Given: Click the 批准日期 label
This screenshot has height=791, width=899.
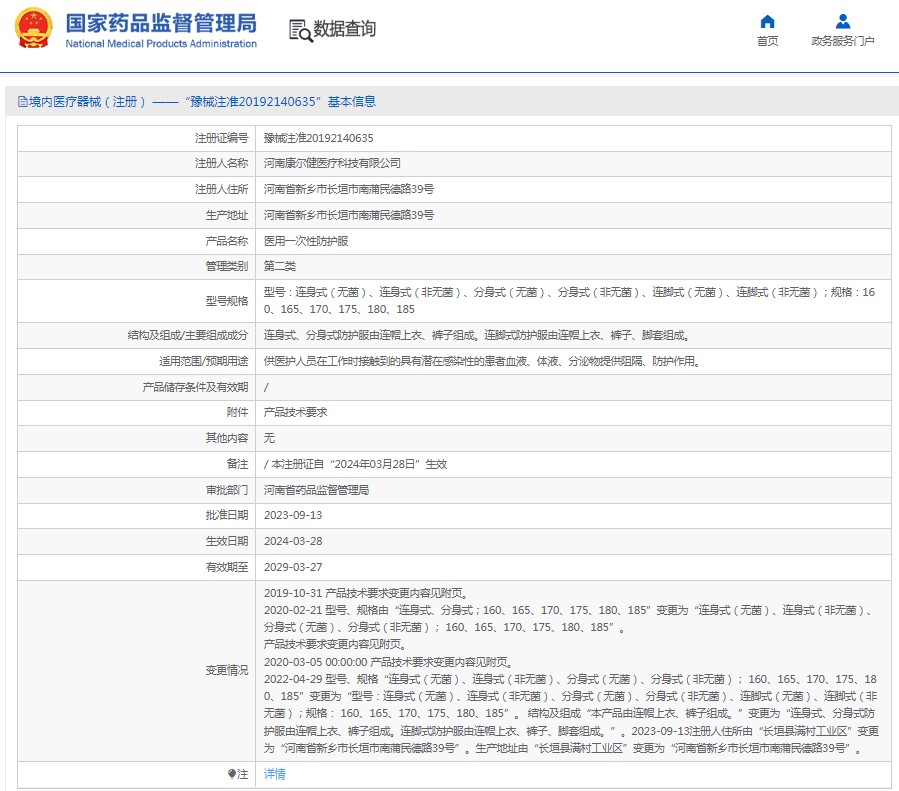Looking at the screenshot, I should point(226,515).
